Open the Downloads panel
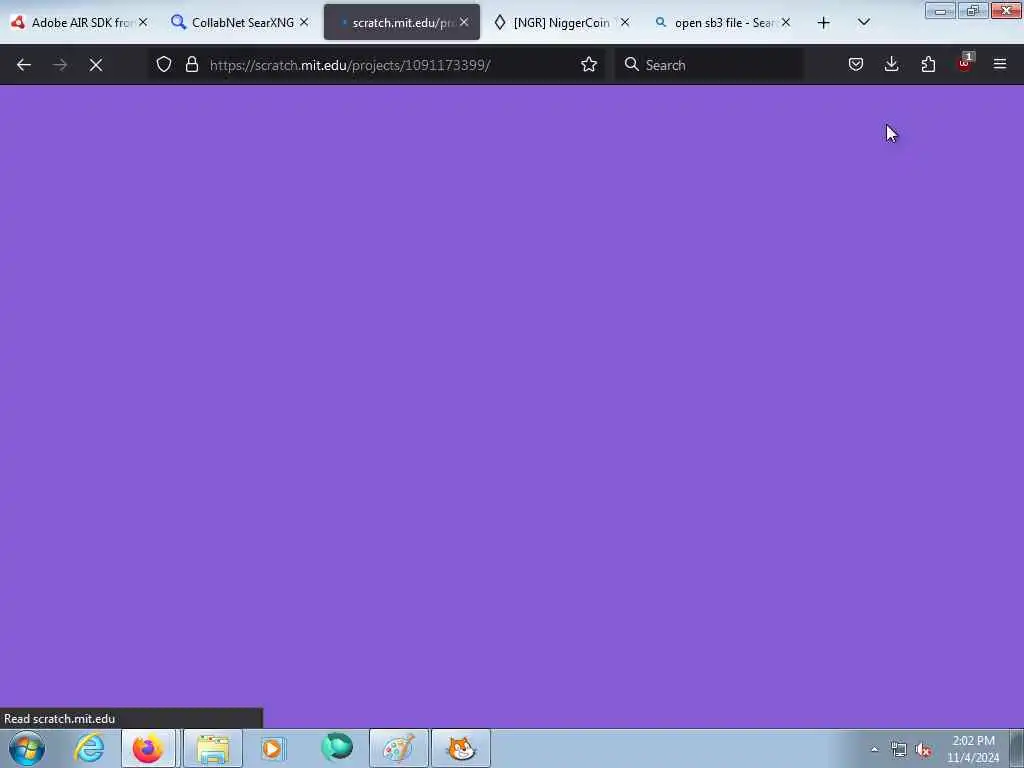Screen dimensions: 1024x768 pyautogui.click(x=891, y=64)
